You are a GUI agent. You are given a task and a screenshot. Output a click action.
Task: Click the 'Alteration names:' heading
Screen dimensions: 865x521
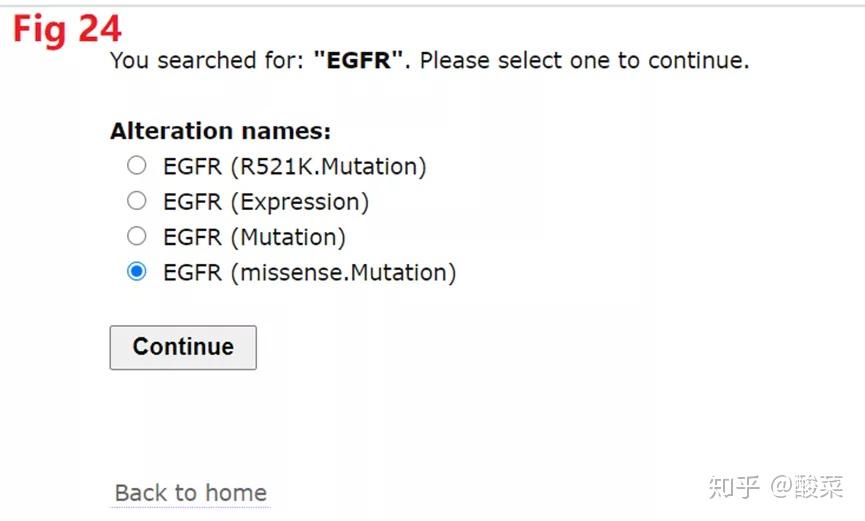tap(220, 131)
